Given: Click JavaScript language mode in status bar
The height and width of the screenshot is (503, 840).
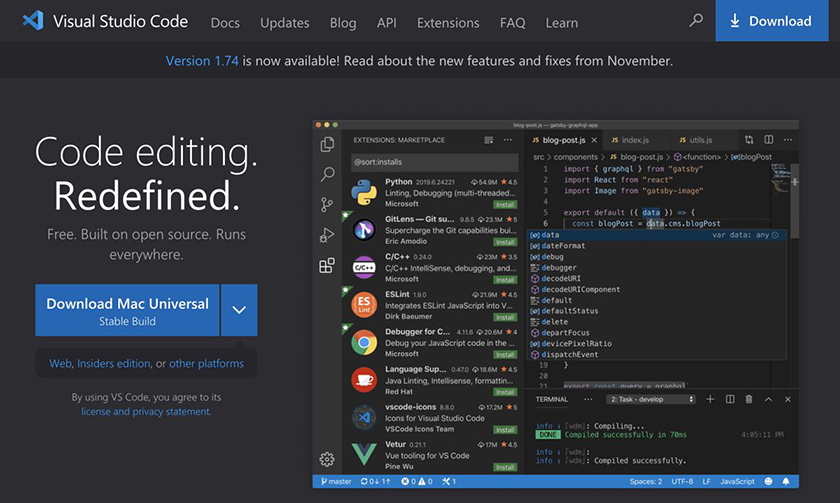Looking at the screenshot, I should (x=737, y=482).
